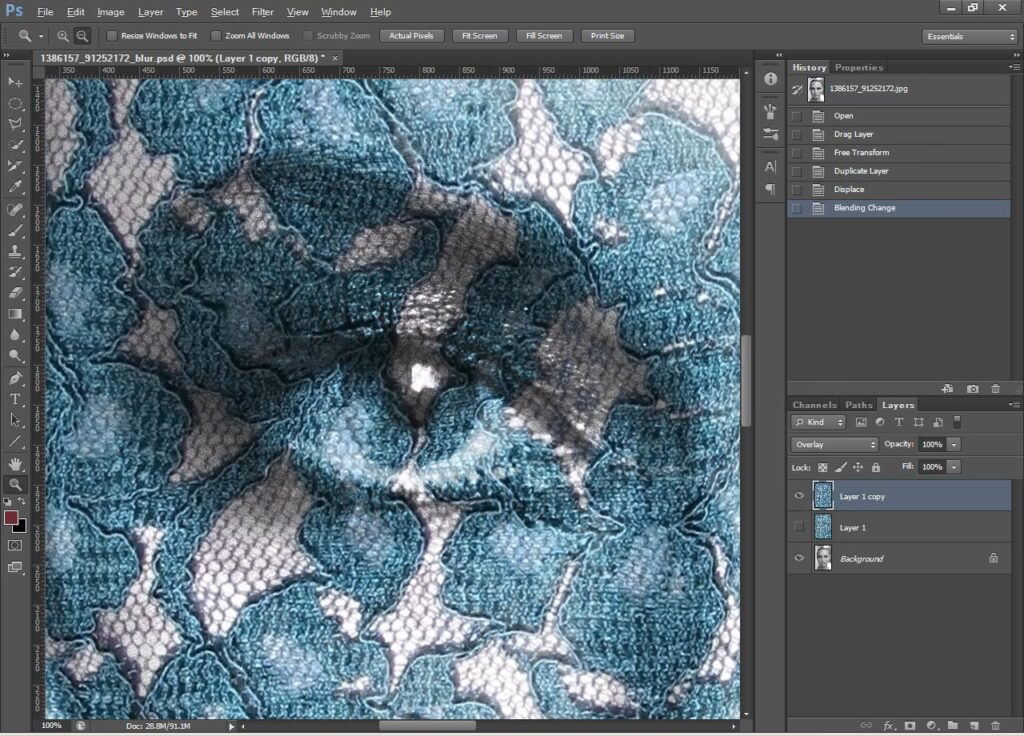Image resolution: width=1024 pixels, height=736 pixels.
Task: Click the Fit Screen button
Action: tap(479, 36)
